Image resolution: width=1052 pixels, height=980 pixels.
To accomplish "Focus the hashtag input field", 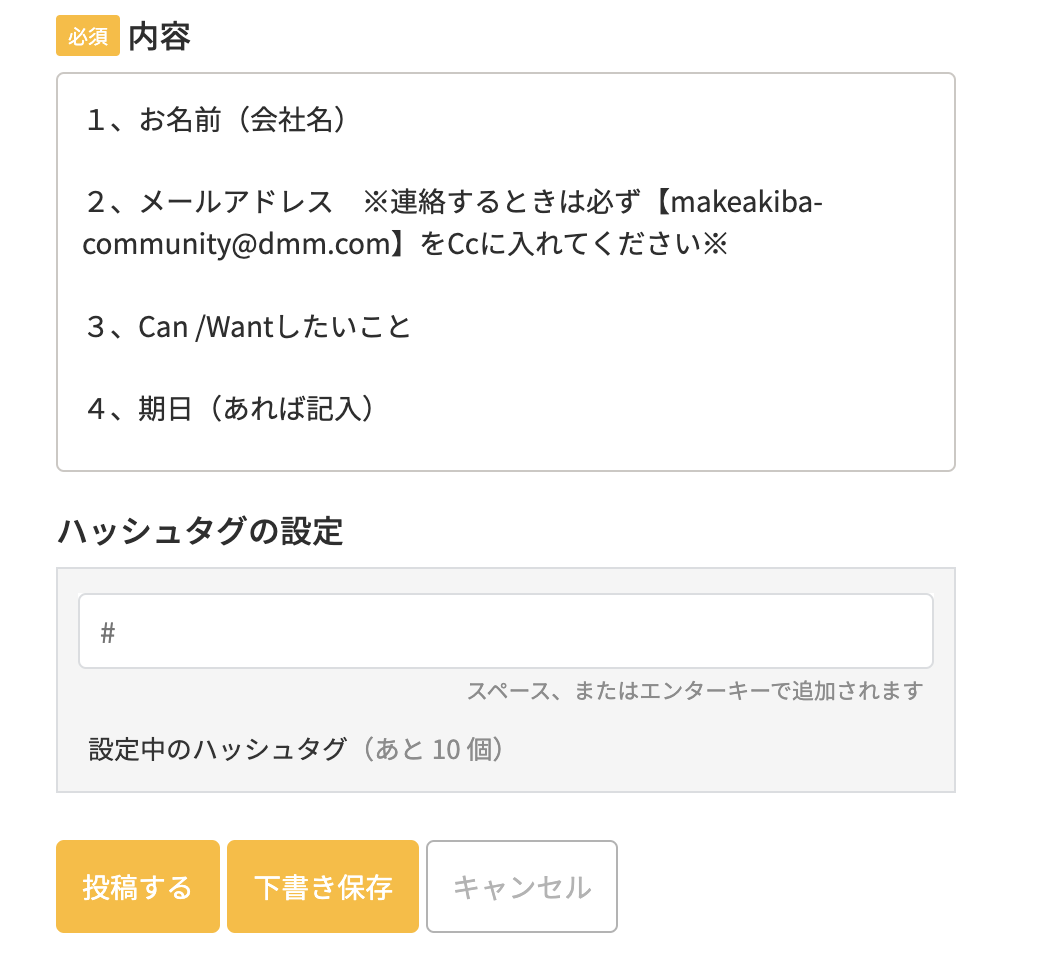I will point(505,631).
